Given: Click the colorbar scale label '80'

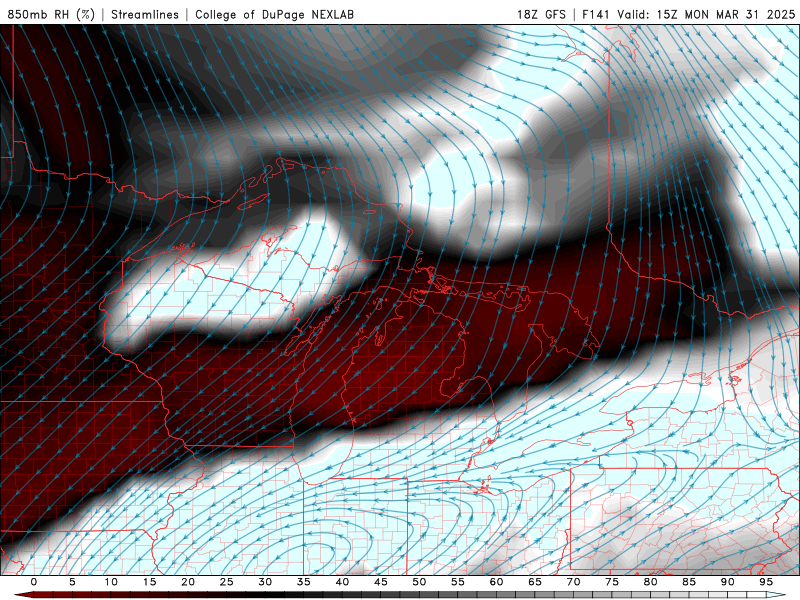Looking at the screenshot, I should [x=650, y=582].
